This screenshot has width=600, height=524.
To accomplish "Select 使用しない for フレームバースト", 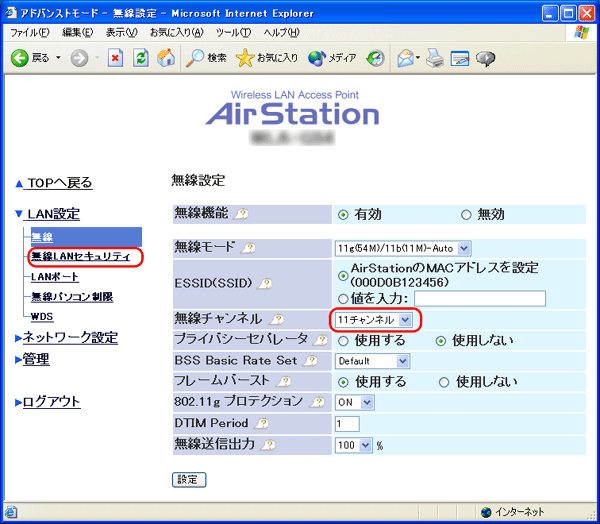I will [x=443, y=382].
